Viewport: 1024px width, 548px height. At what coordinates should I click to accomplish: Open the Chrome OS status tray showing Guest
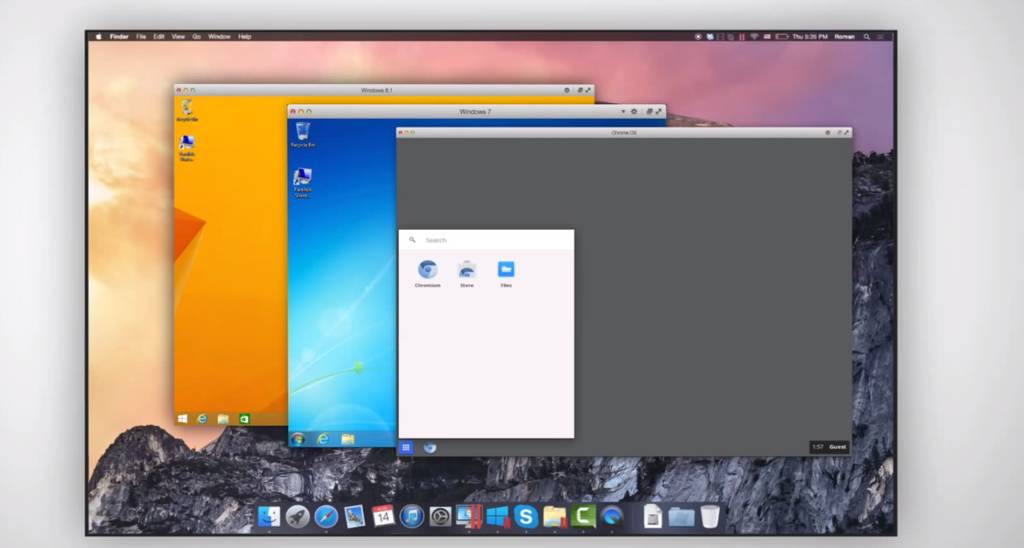pyautogui.click(x=829, y=447)
